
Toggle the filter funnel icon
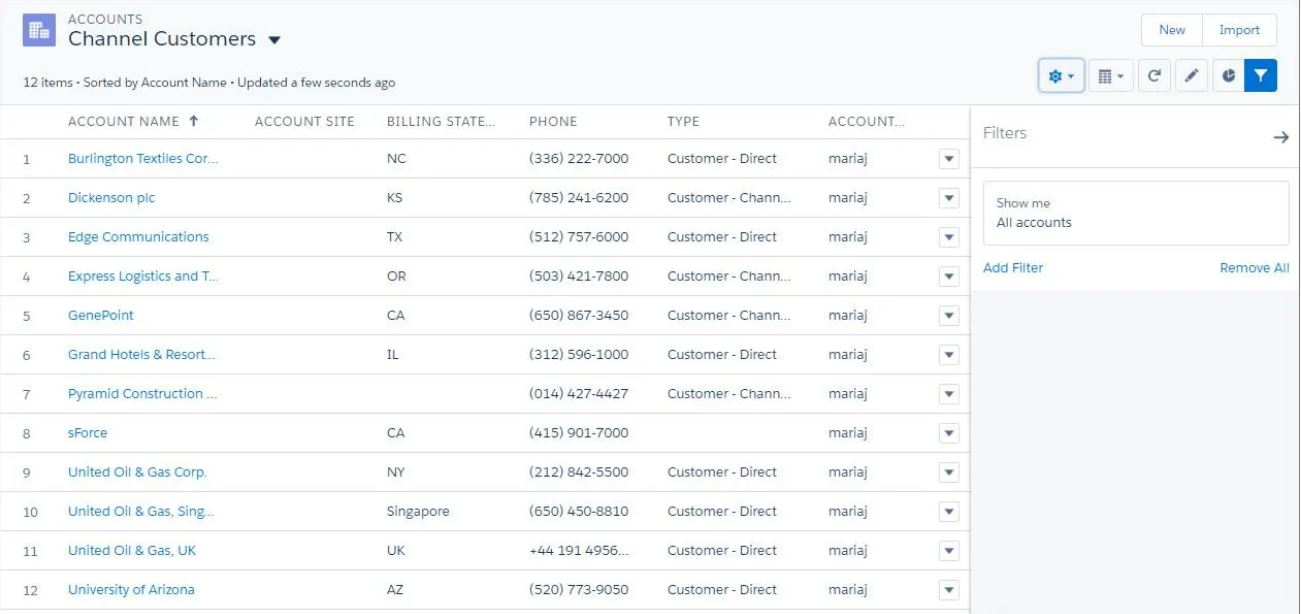pos(1261,75)
